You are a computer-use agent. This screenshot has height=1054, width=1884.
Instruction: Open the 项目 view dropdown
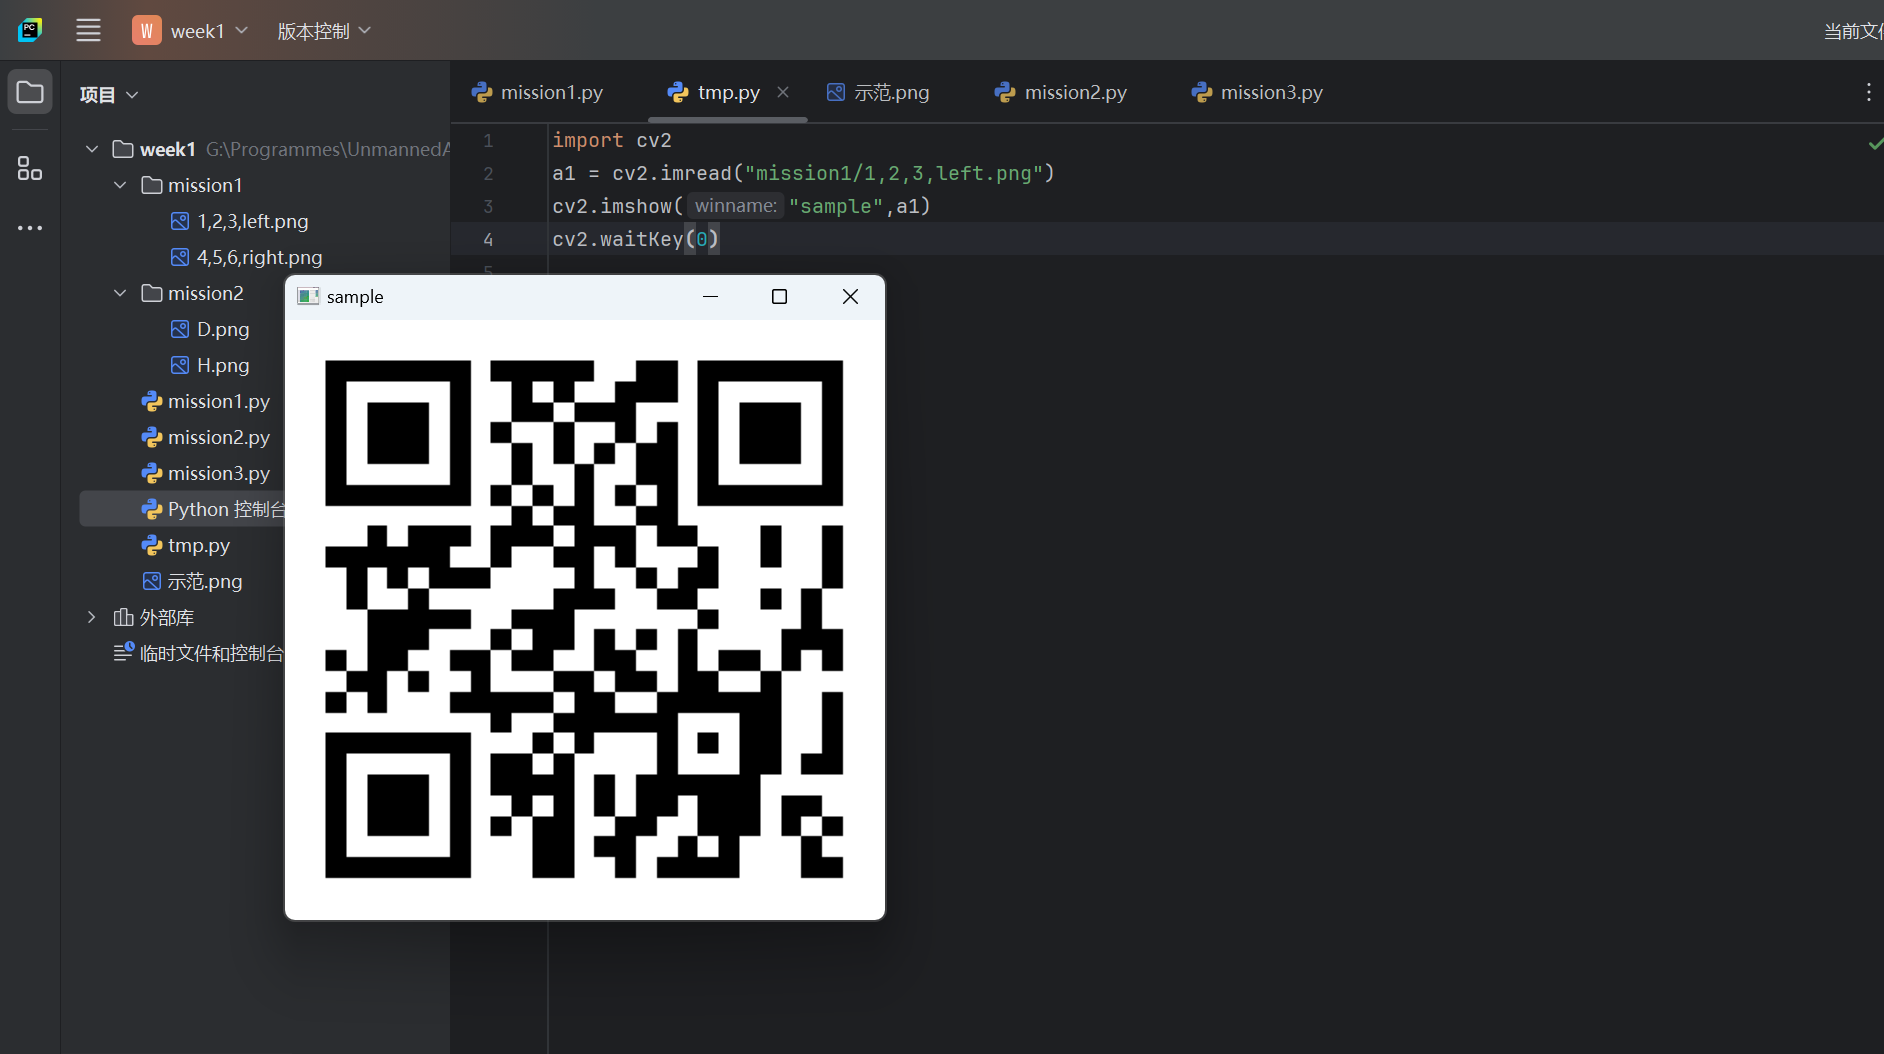pos(109,94)
